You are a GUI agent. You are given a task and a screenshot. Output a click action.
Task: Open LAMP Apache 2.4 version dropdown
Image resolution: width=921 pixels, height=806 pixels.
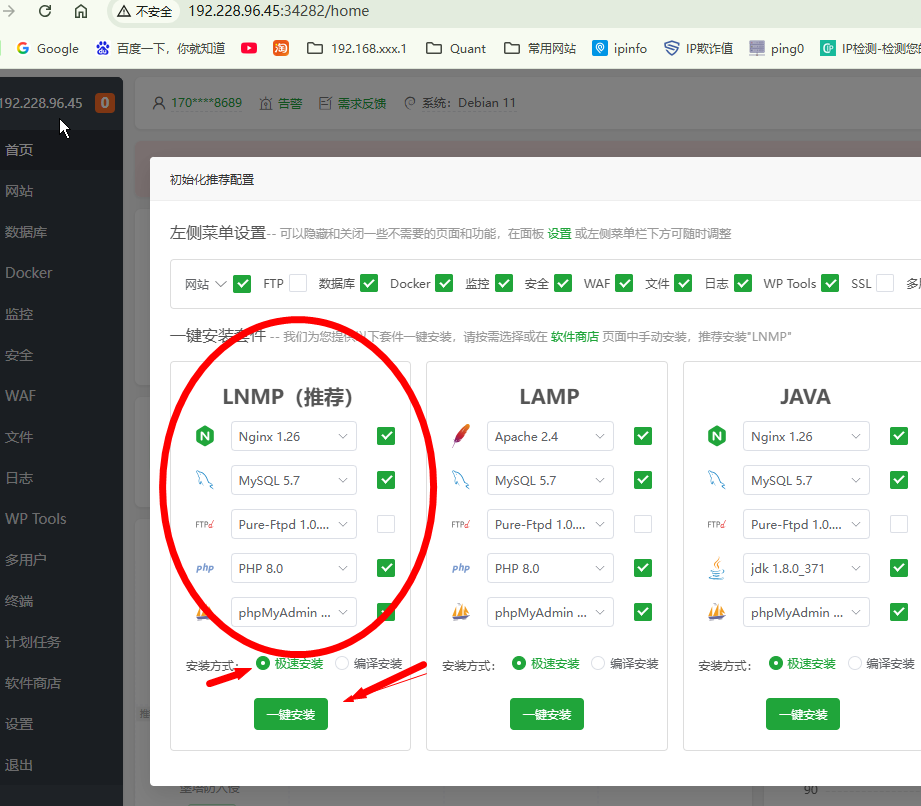point(550,436)
